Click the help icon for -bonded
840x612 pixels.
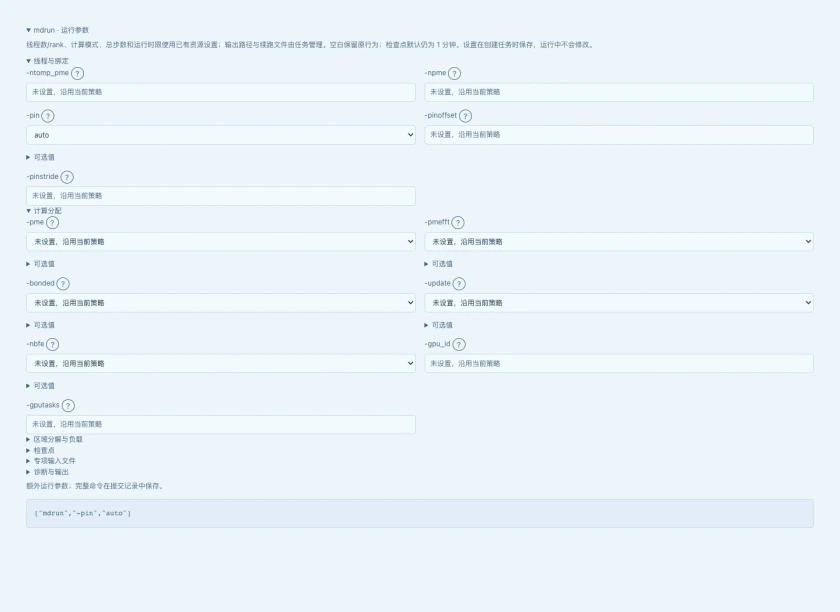[x=63, y=283]
